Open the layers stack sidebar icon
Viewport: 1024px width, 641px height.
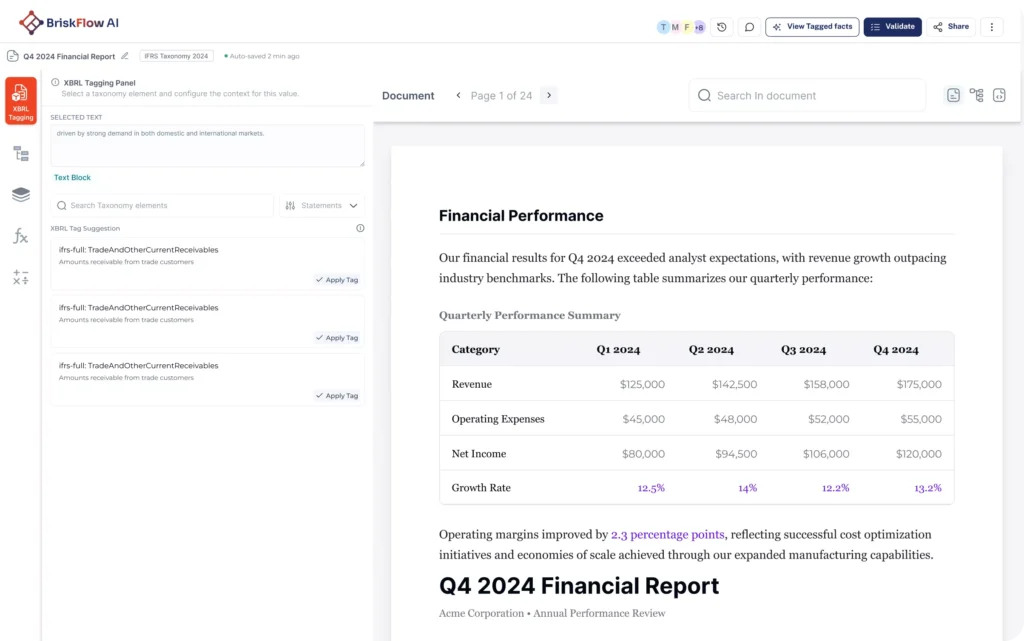[21, 194]
